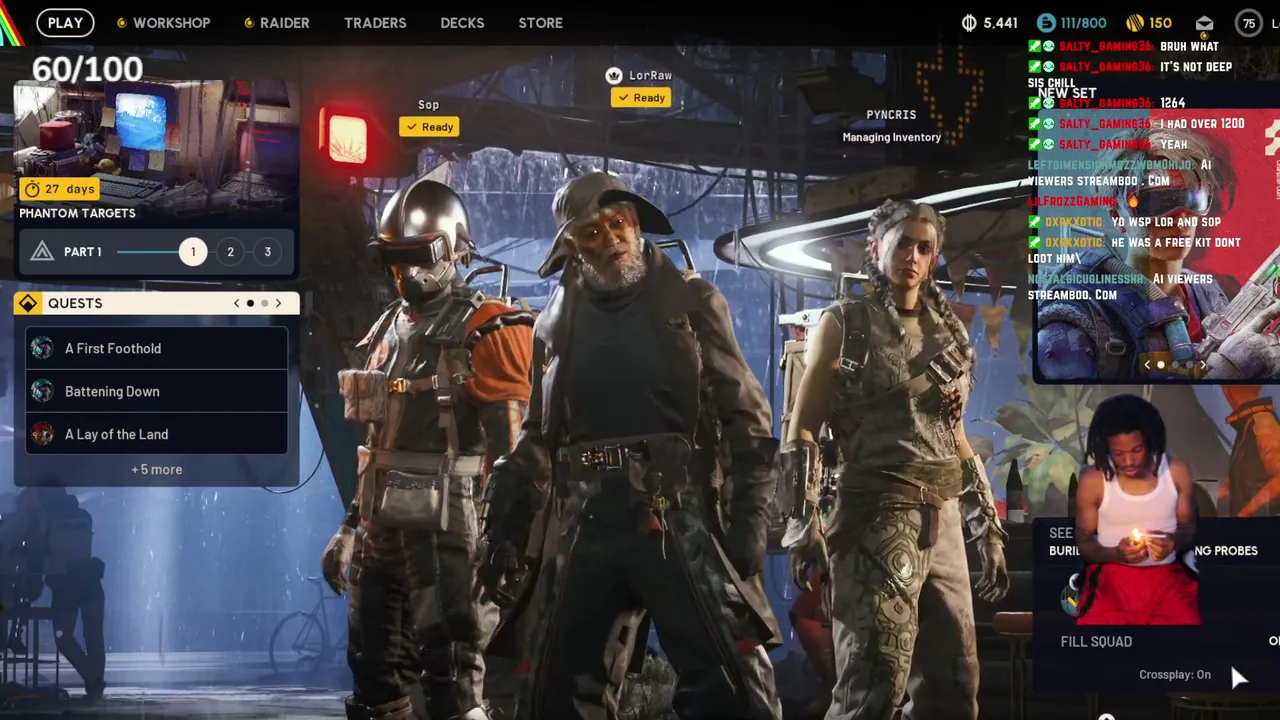Click the triangle icon beside PART 1
This screenshot has width=1280, height=720.
[x=42, y=252]
